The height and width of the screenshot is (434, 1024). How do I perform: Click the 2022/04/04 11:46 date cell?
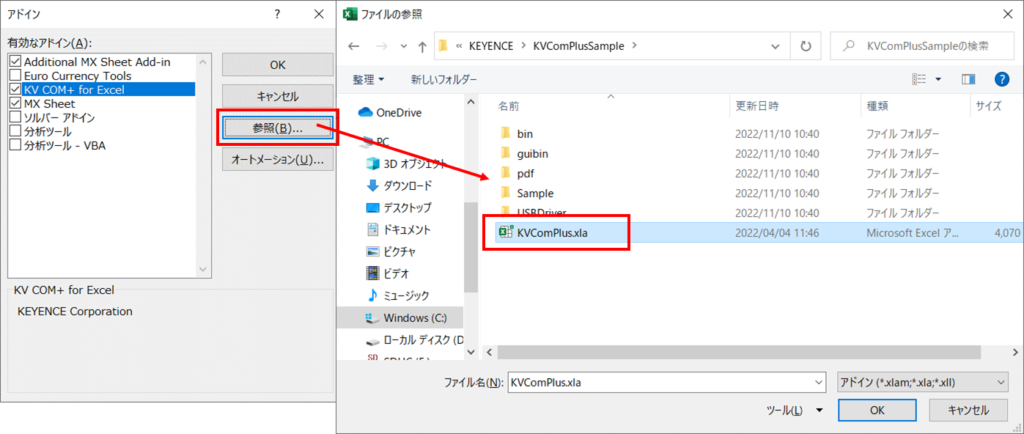pyautogui.click(x=777, y=232)
